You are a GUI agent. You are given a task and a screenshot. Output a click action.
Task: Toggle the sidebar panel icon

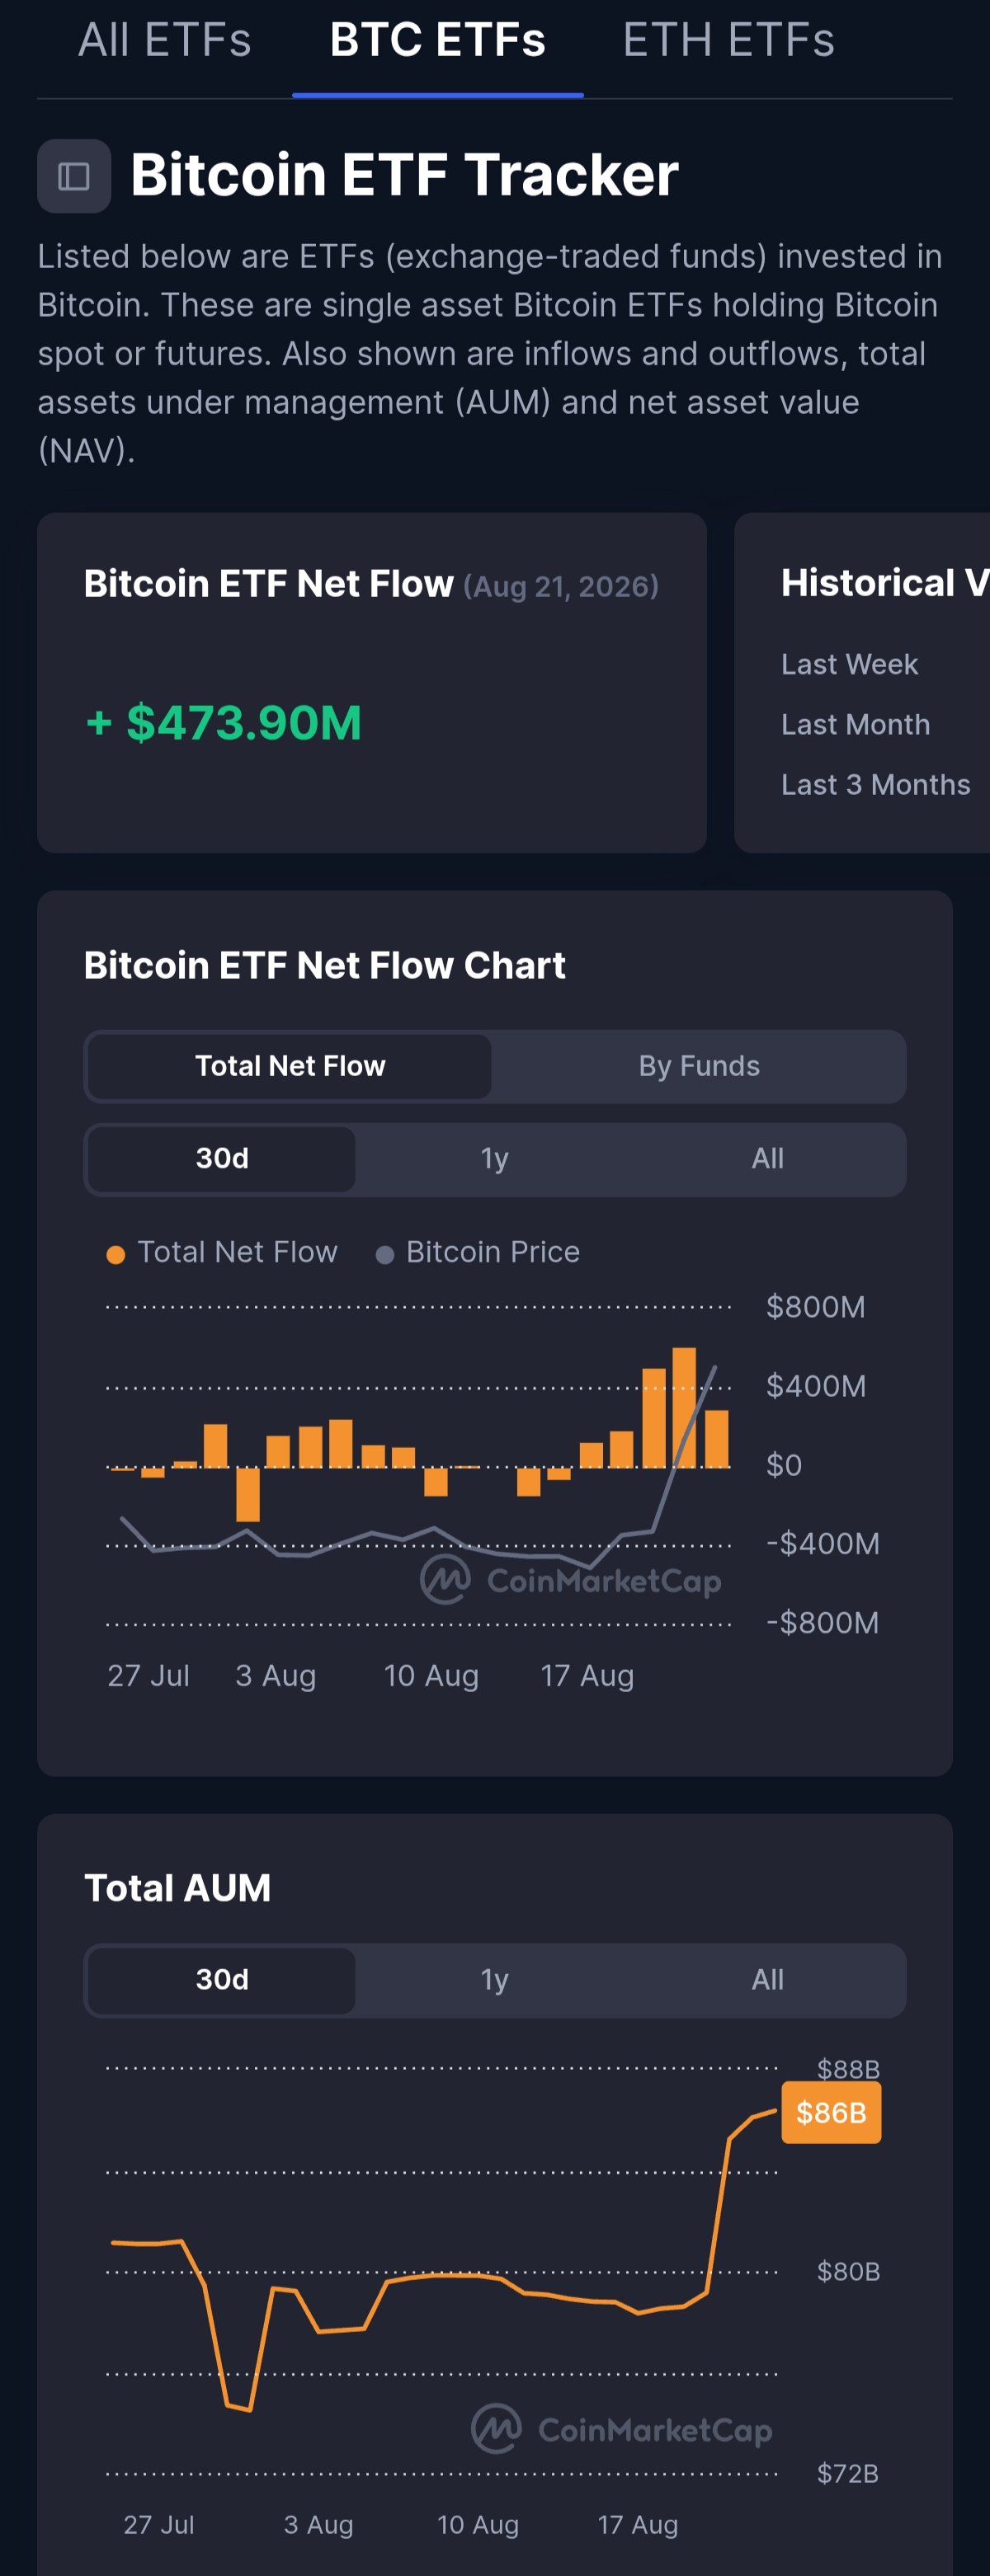(74, 177)
